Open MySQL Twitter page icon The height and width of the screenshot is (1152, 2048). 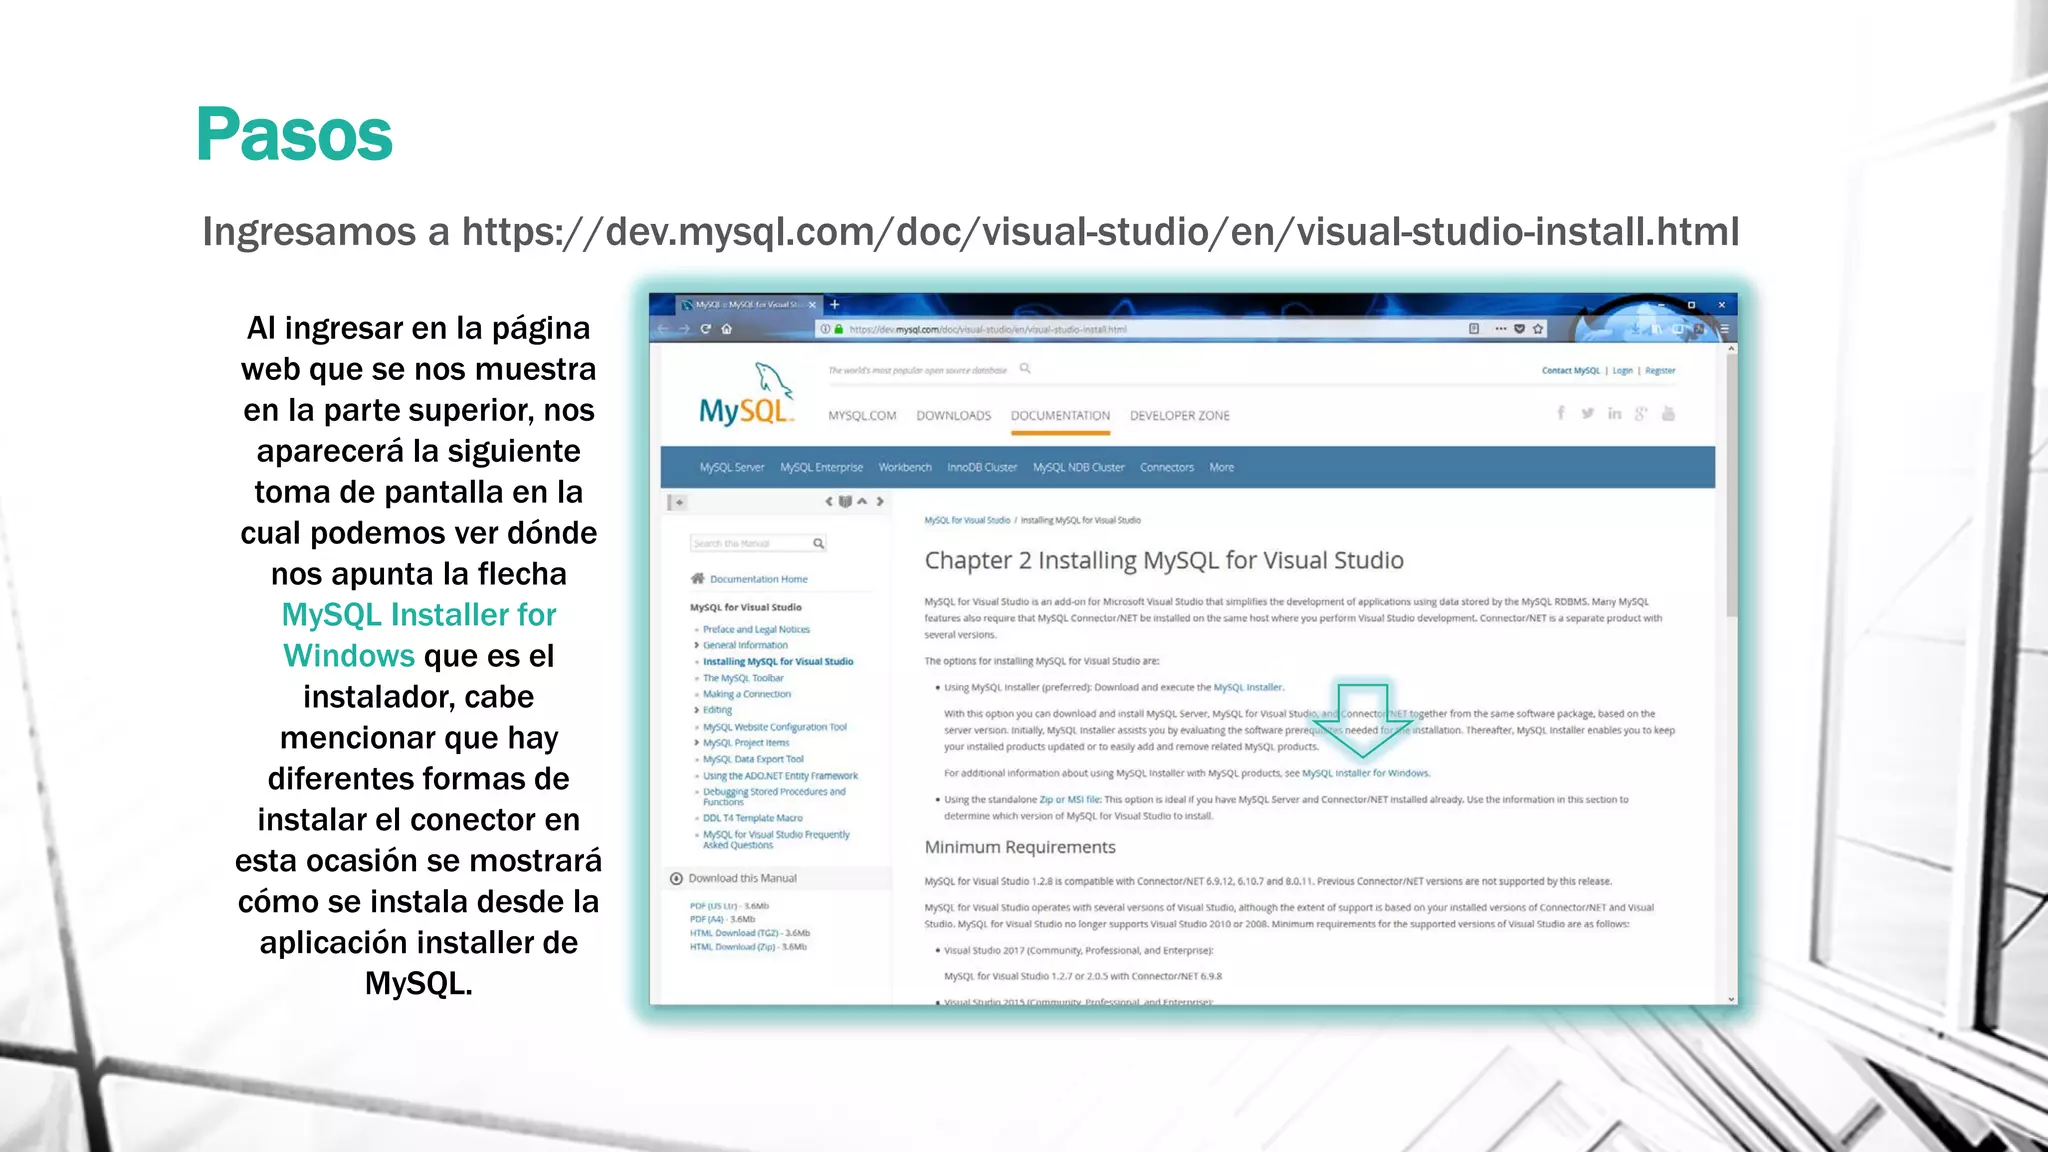pos(1588,413)
